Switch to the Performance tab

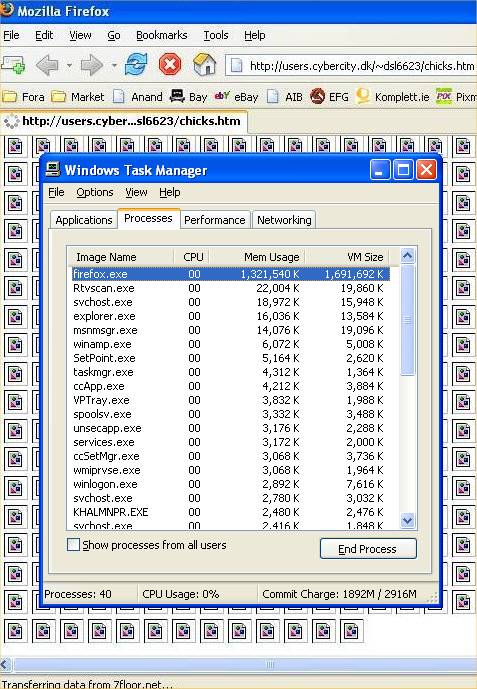click(215, 220)
